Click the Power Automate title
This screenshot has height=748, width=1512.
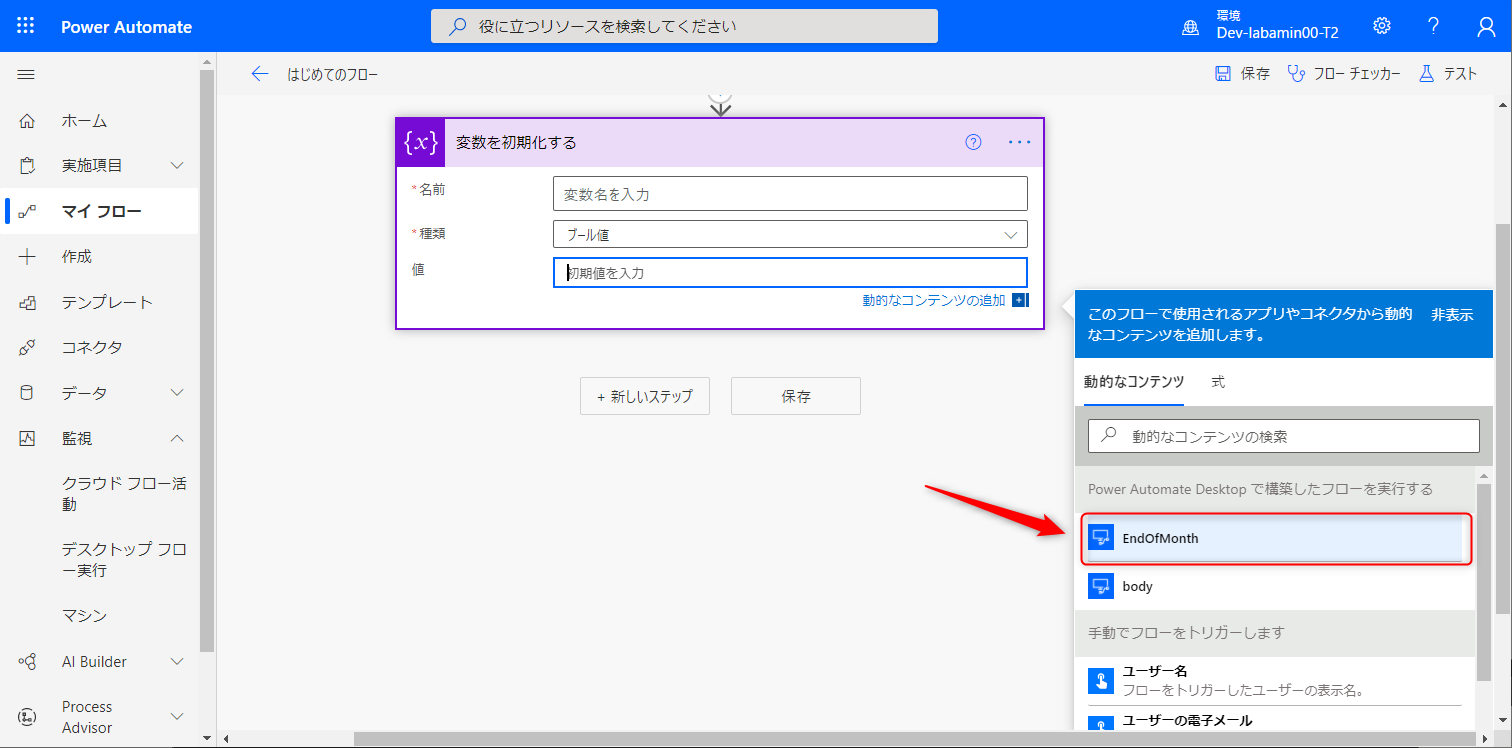pos(126,27)
